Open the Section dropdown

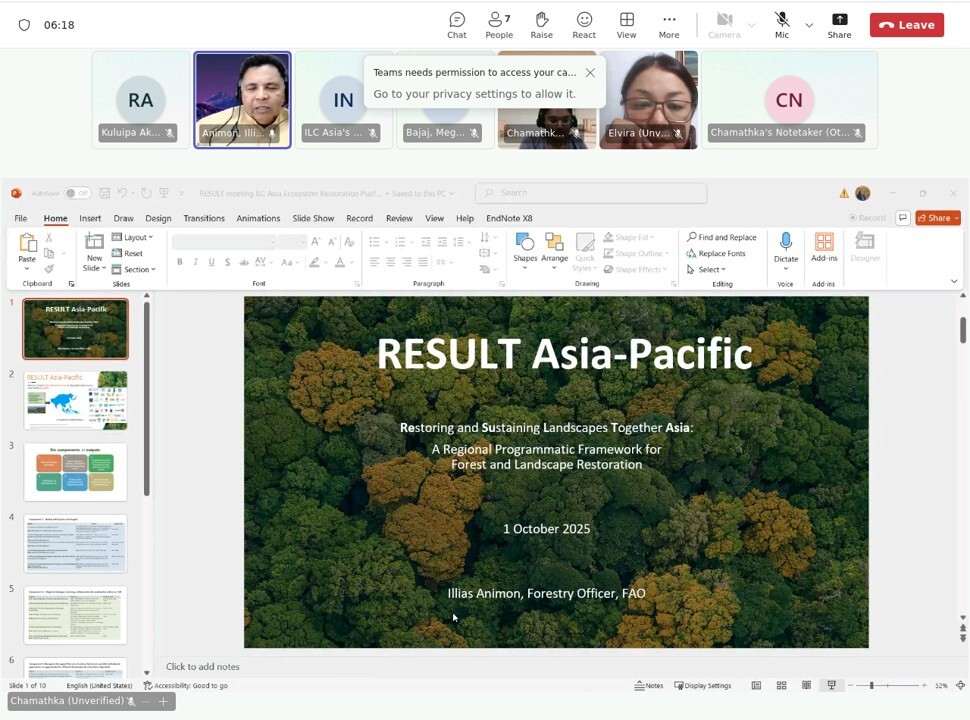[x=133, y=269]
